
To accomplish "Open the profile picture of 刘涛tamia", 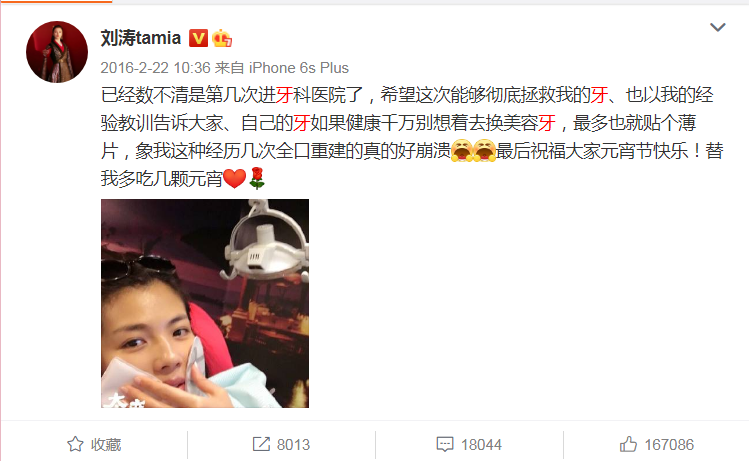I will (x=57, y=52).
